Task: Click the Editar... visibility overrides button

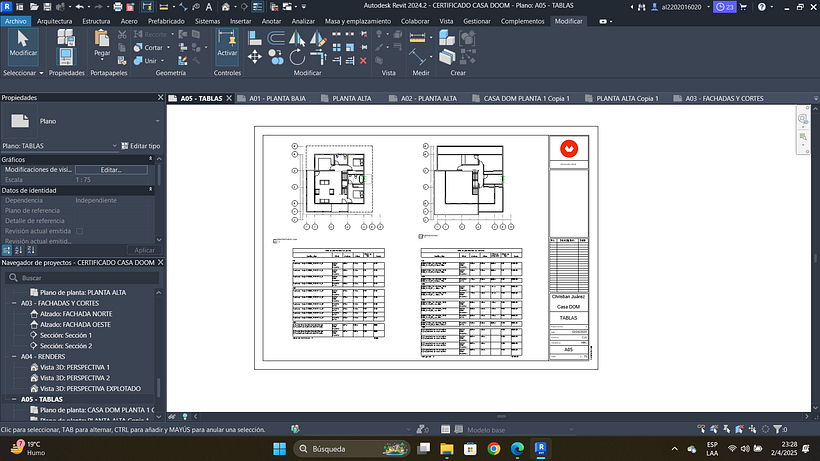Action: tap(111, 170)
